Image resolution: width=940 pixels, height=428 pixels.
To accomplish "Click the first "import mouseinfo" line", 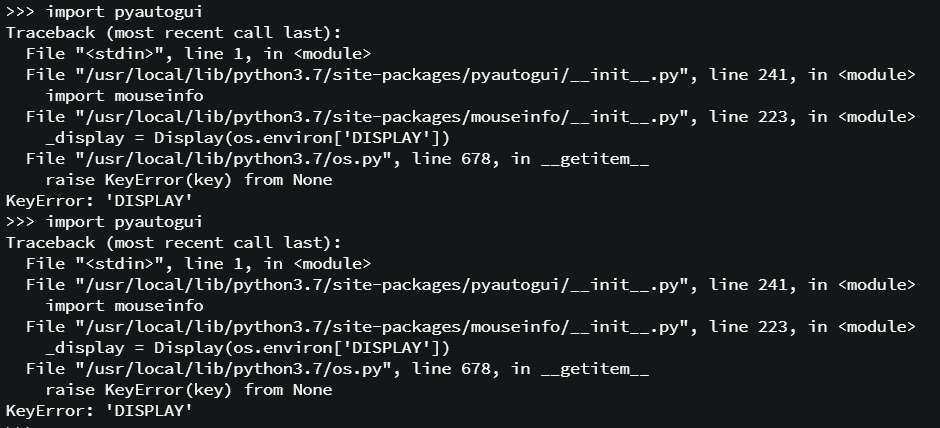I will [x=124, y=96].
